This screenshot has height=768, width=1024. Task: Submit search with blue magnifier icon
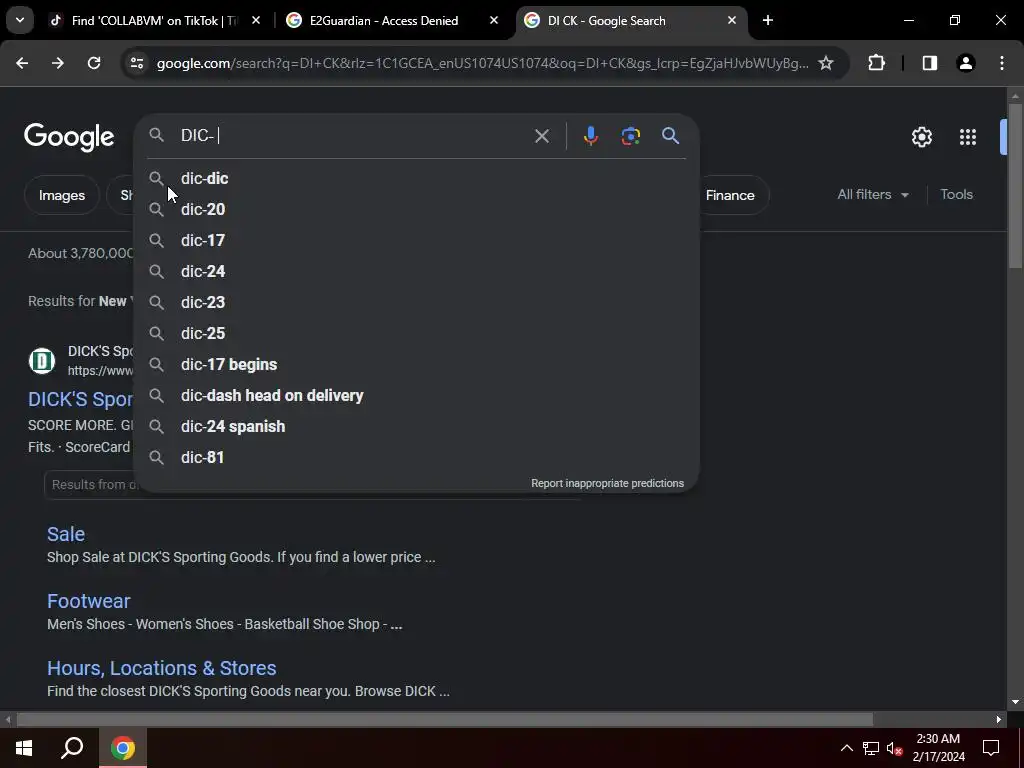[x=670, y=136]
